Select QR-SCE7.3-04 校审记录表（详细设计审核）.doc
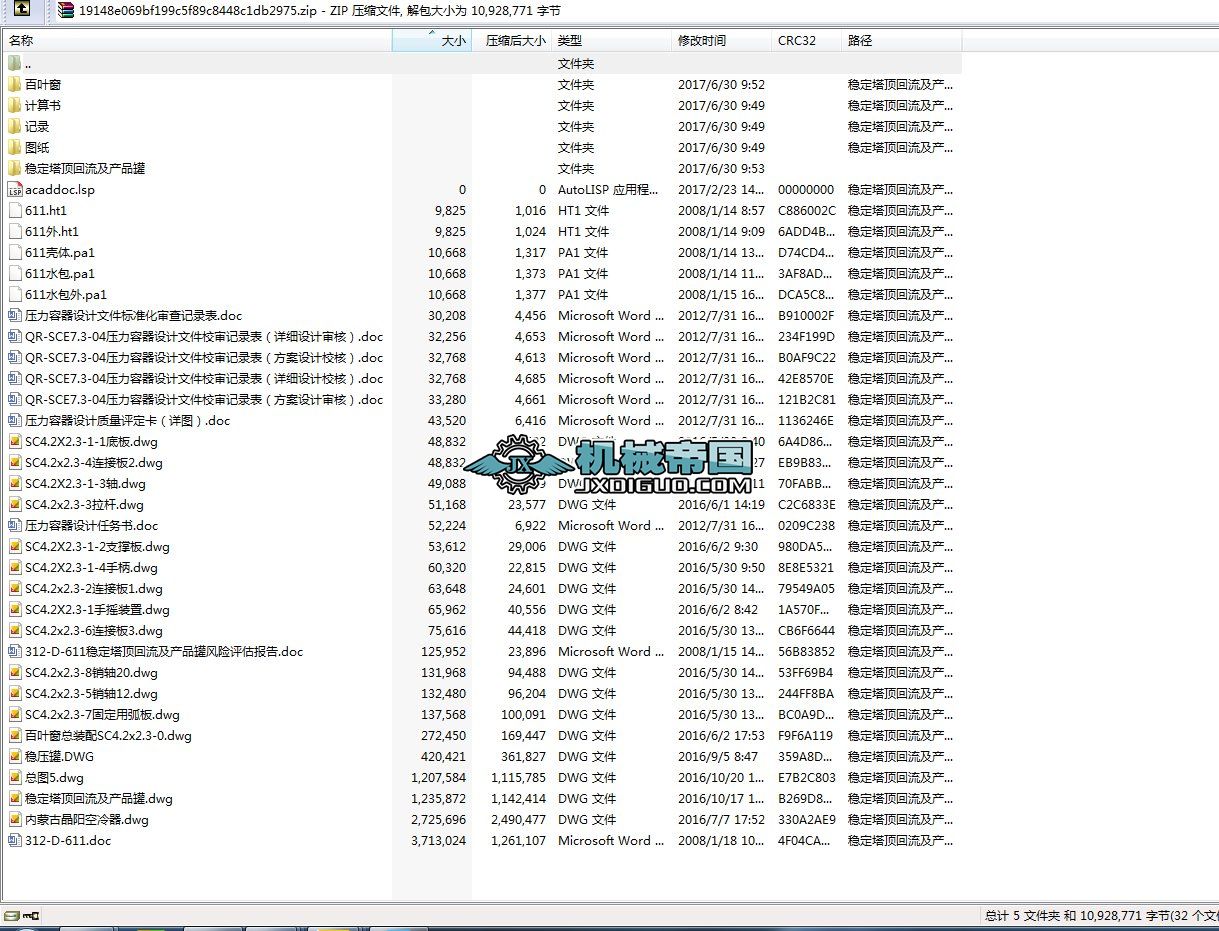Image resolution: width=1219 pixels, height=931 pixels. 204,336
